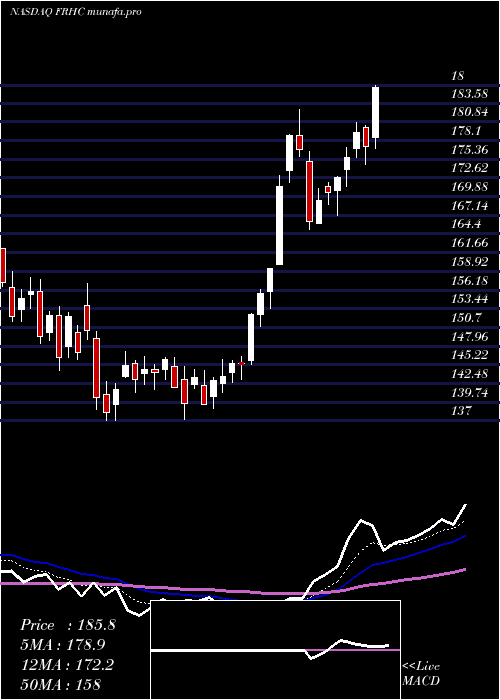
Task: Select the 183.58 price axis label
Action: (470, 94)
